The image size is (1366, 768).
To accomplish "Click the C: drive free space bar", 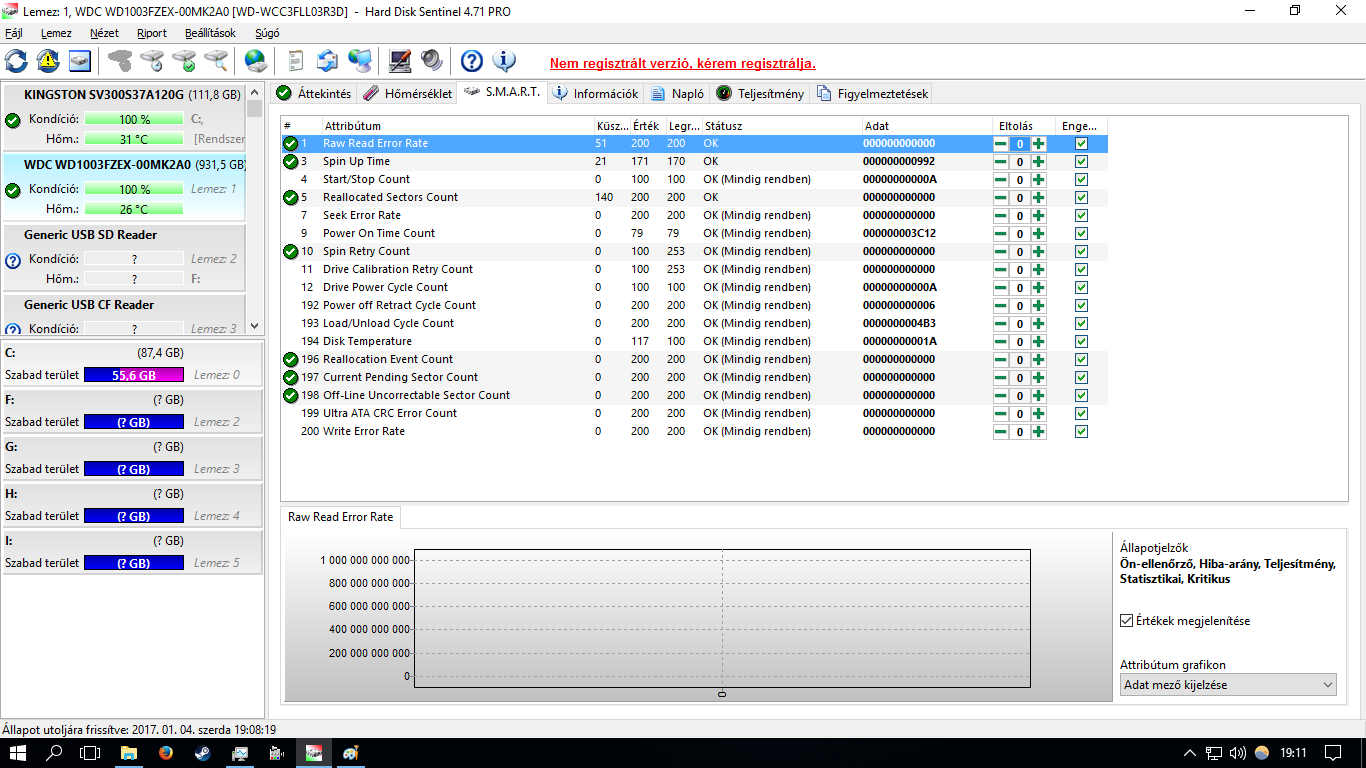I will 134,375.
